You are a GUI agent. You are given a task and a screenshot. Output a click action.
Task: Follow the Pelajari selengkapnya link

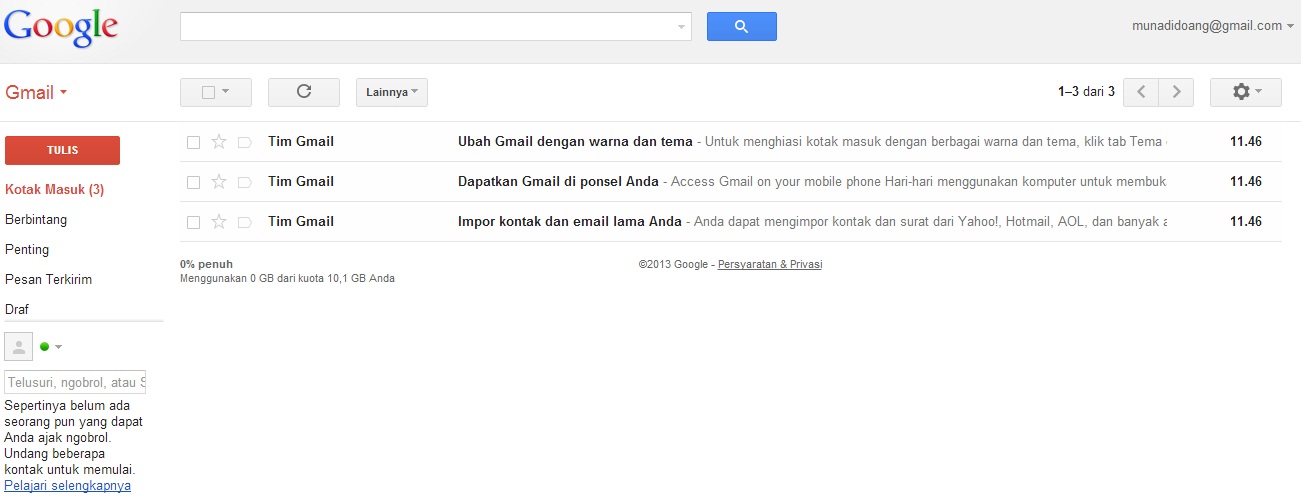pos(67,486)
